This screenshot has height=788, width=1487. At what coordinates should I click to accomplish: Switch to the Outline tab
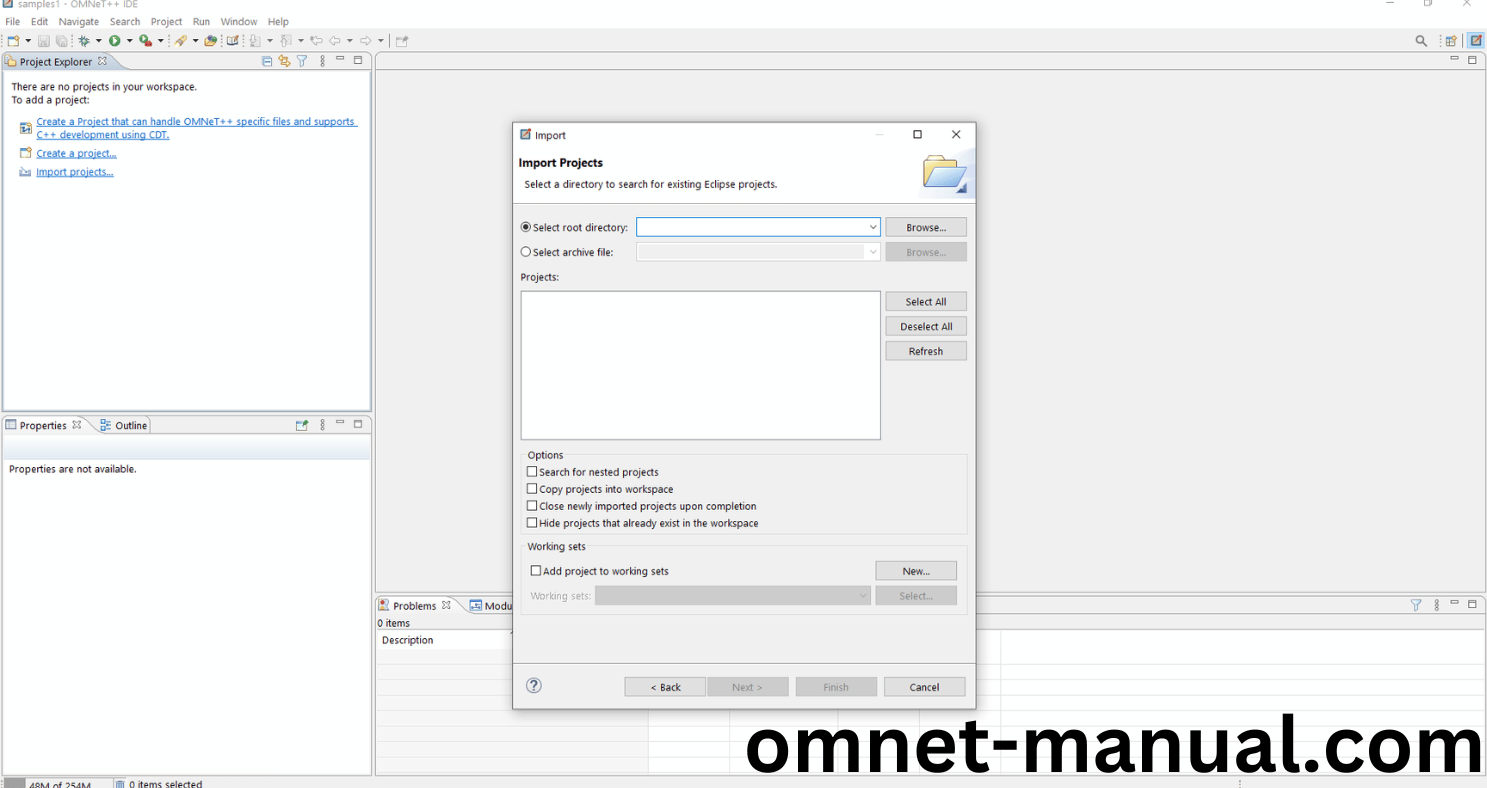(x=123, y=425)
